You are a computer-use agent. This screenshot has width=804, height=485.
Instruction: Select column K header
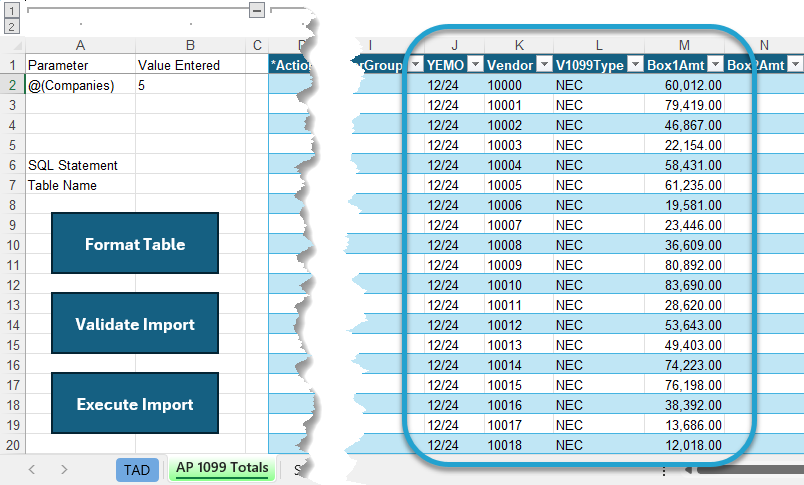click(519, 45)
